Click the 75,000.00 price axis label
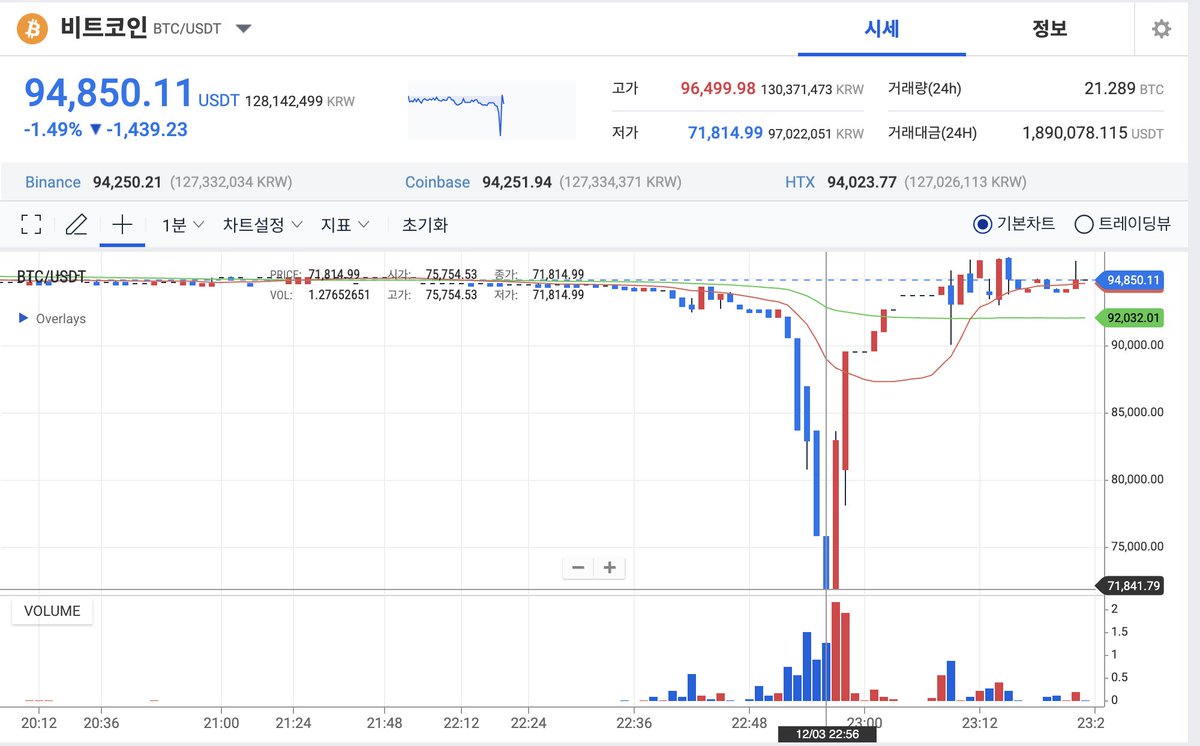Screen dimensions: 1200x746 point(1136,547)
